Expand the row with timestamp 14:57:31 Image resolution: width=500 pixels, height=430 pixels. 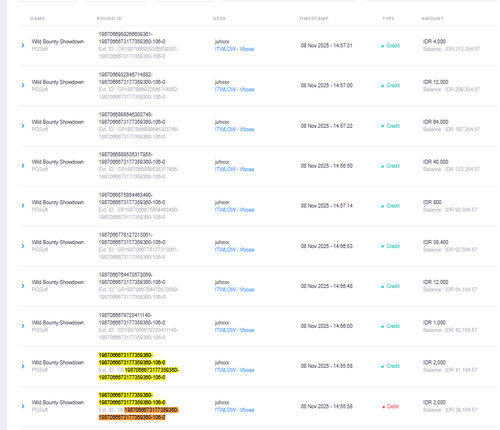click(x=23, y=45)
